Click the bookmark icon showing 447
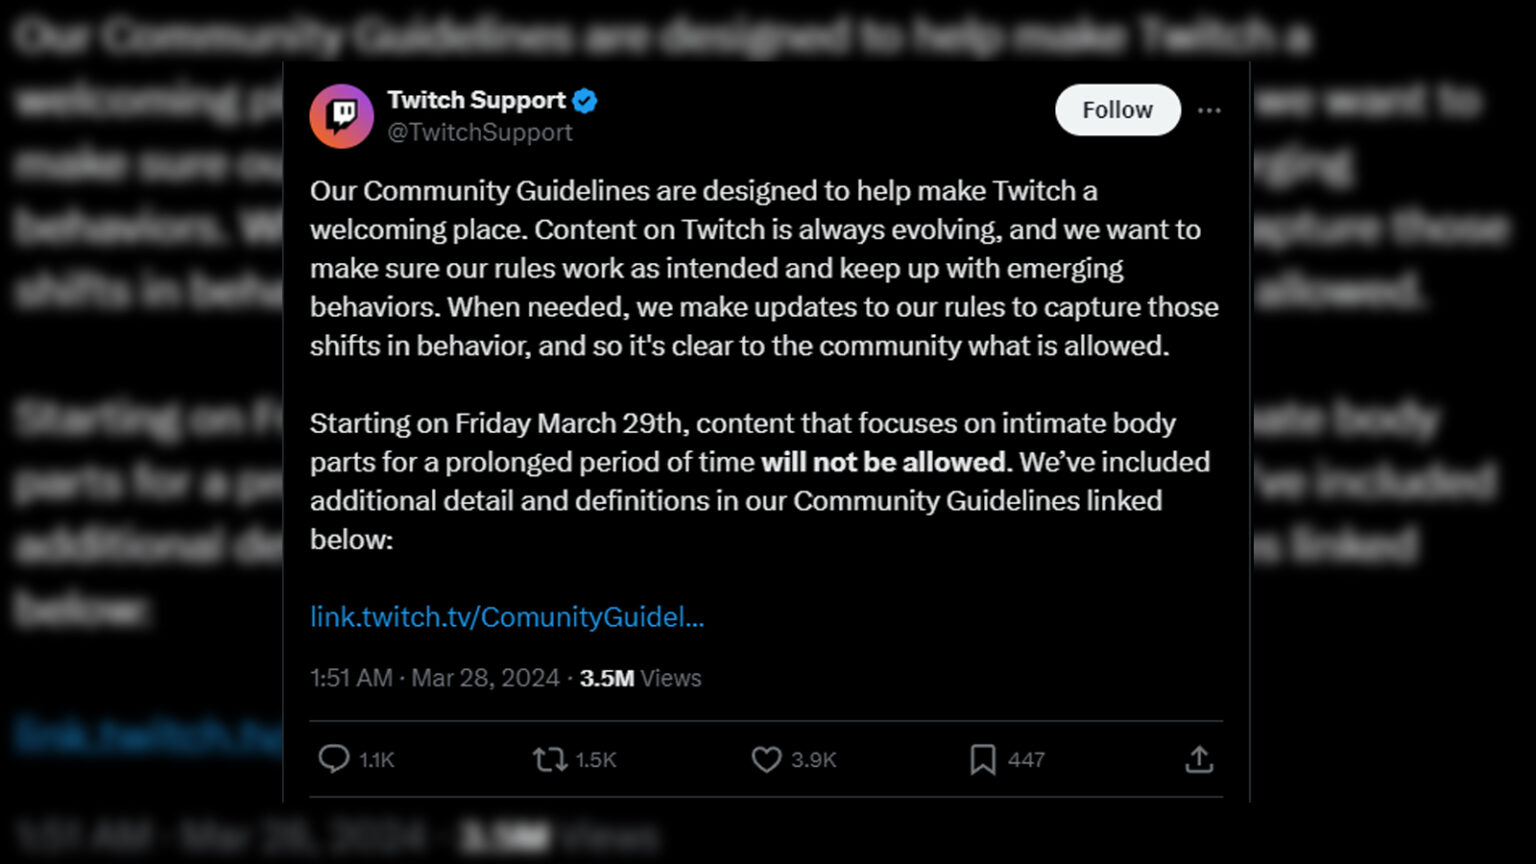The height and width of the screenshot is (864, 1536). (985, 760)
